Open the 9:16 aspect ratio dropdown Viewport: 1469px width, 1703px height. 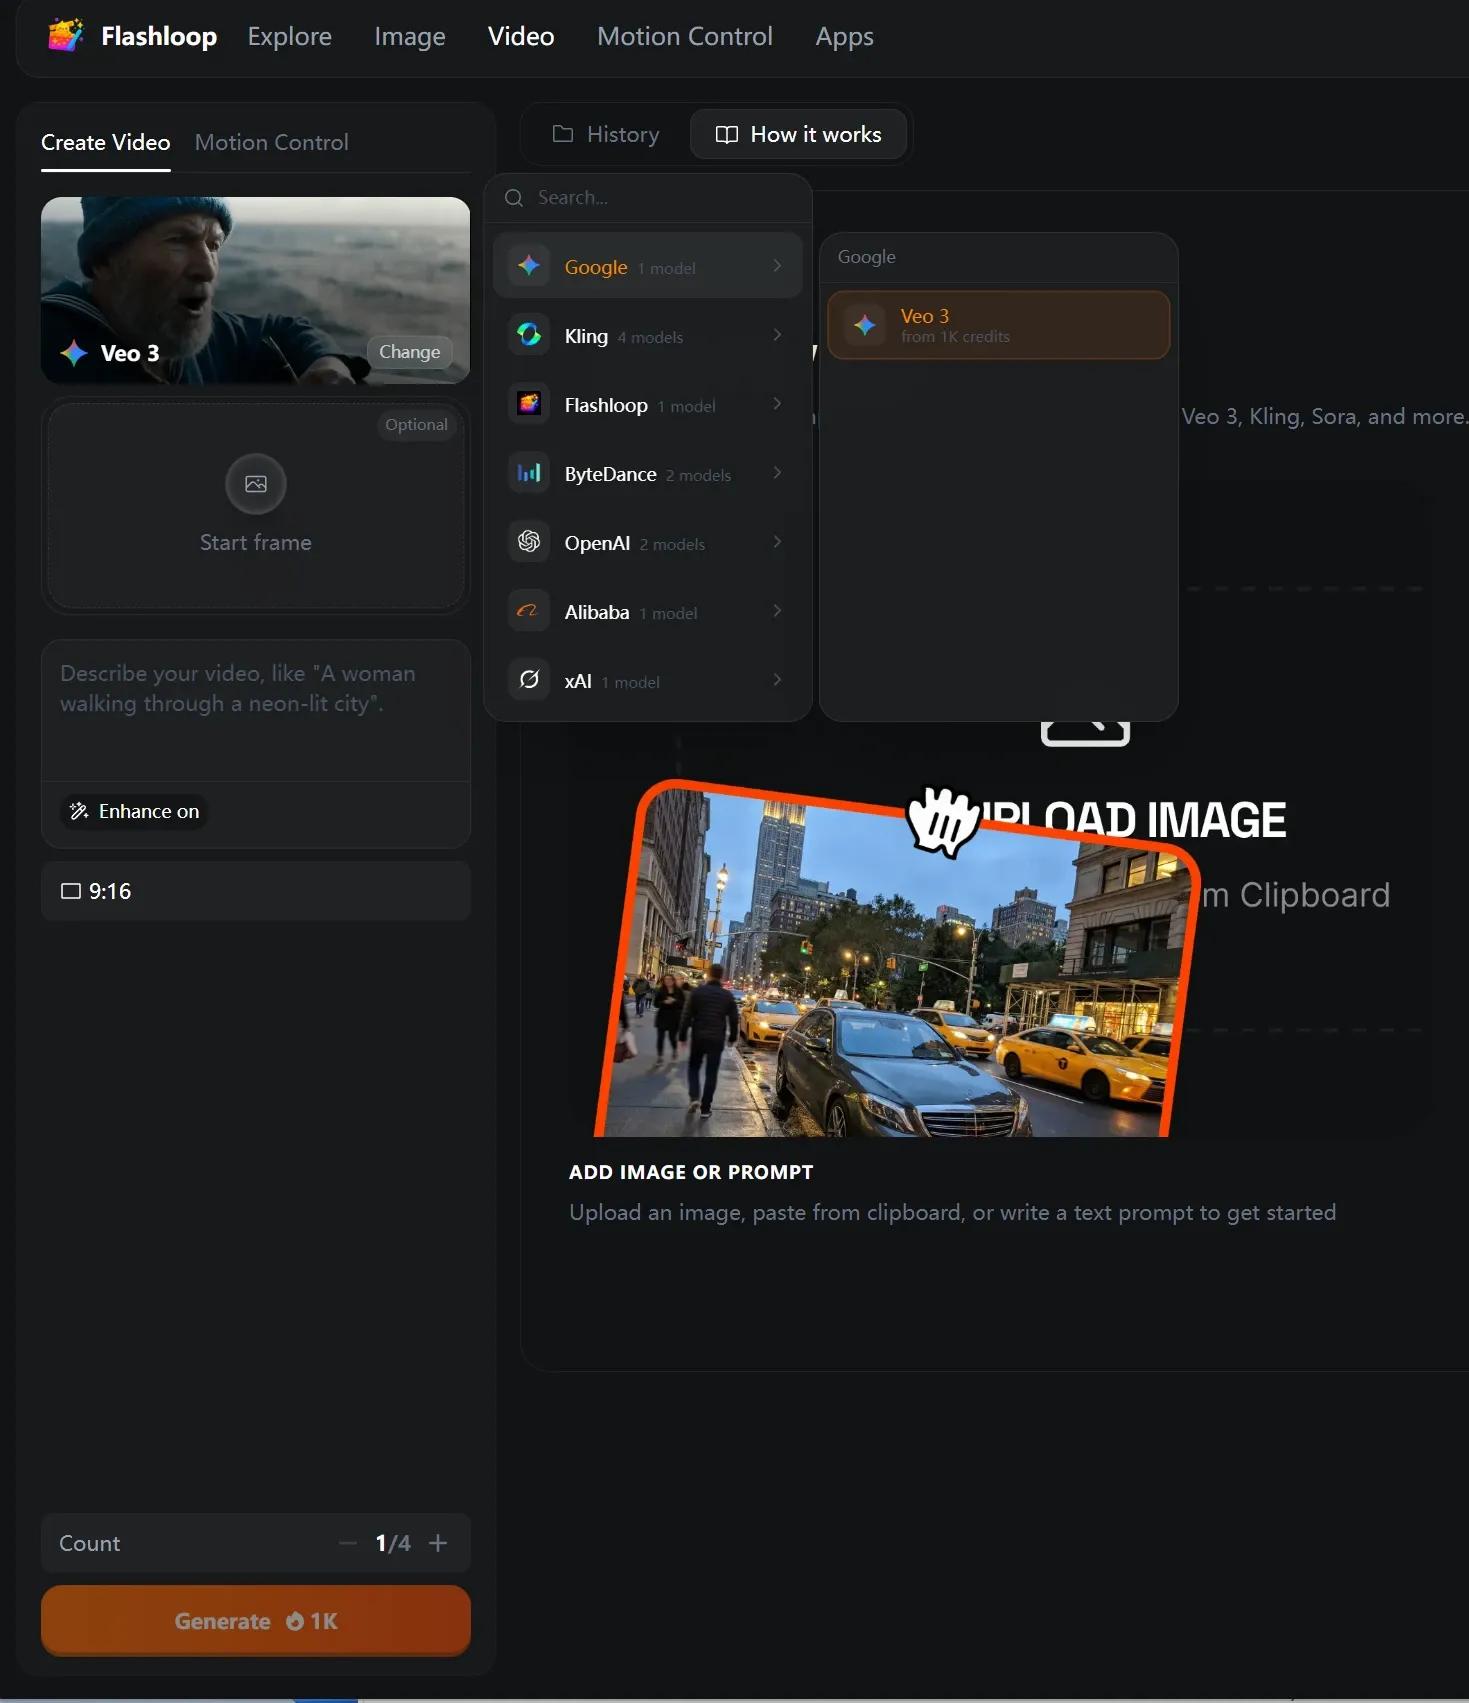pyautogui.click(x=256, y=891)
